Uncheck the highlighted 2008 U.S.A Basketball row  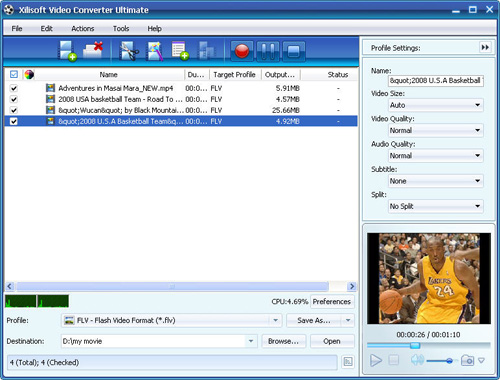(14, 121)
